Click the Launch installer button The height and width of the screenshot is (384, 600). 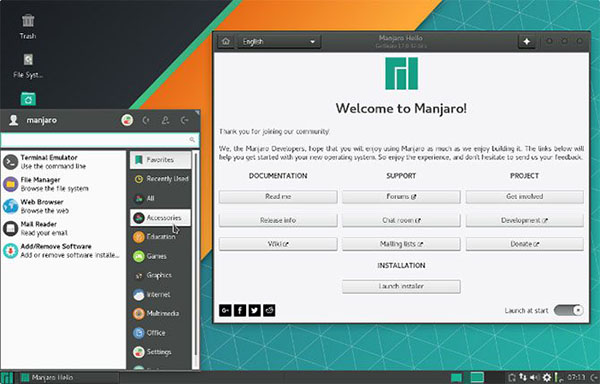pos(401,286)
